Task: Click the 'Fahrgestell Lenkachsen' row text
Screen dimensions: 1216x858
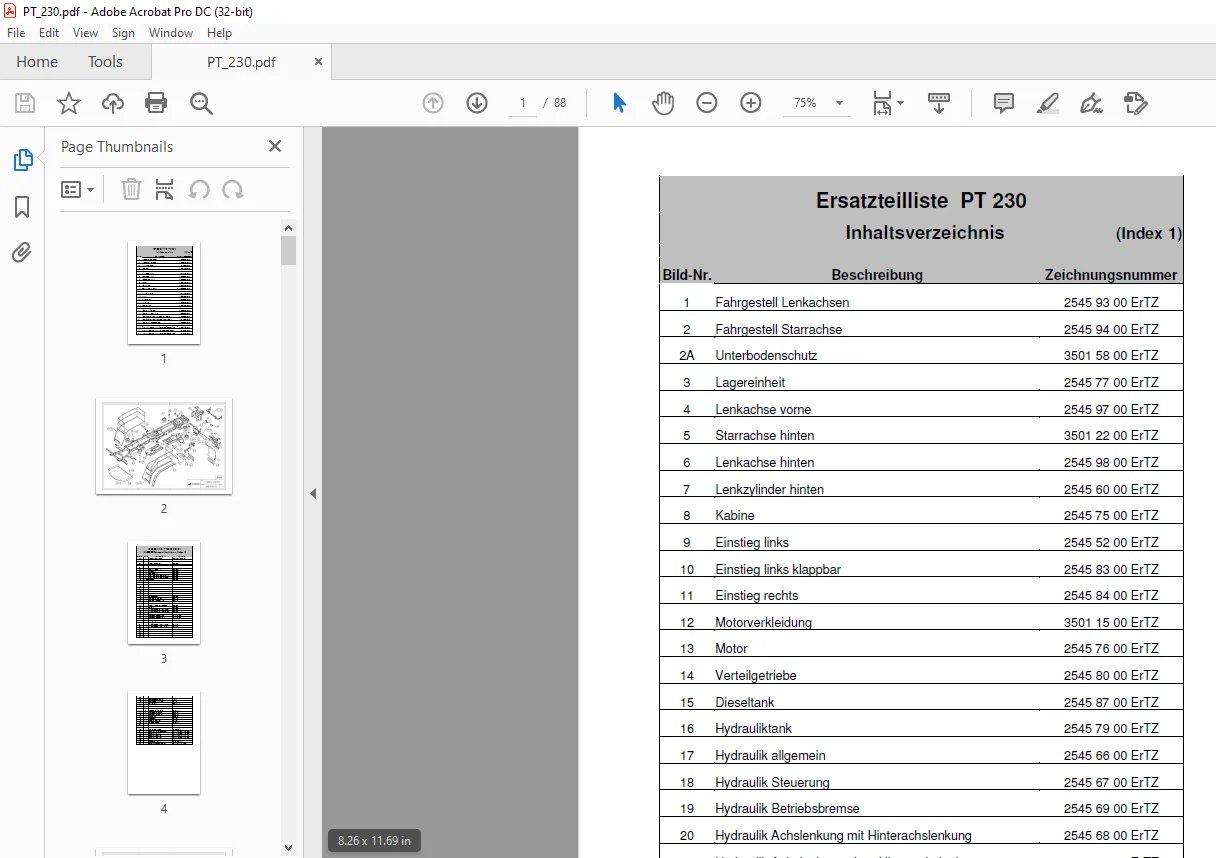Action: click(782, 303)
